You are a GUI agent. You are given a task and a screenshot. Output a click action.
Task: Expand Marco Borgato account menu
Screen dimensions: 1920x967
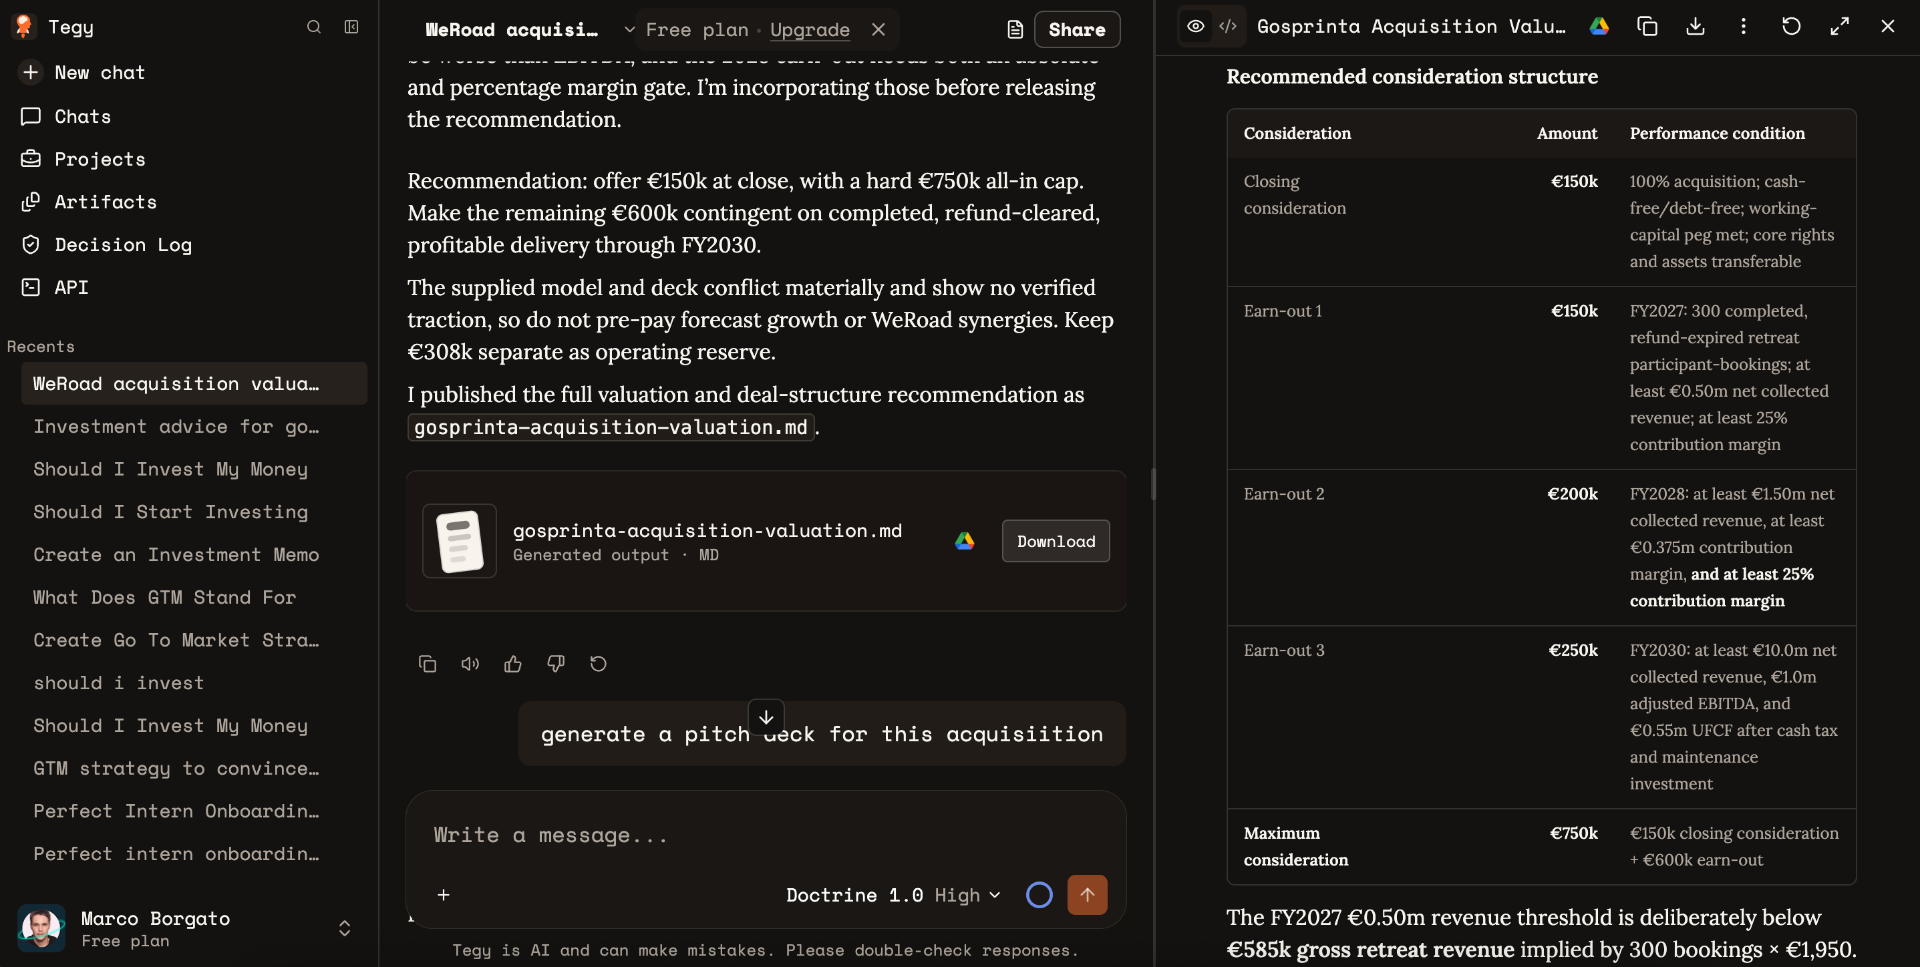coord(344,929)
